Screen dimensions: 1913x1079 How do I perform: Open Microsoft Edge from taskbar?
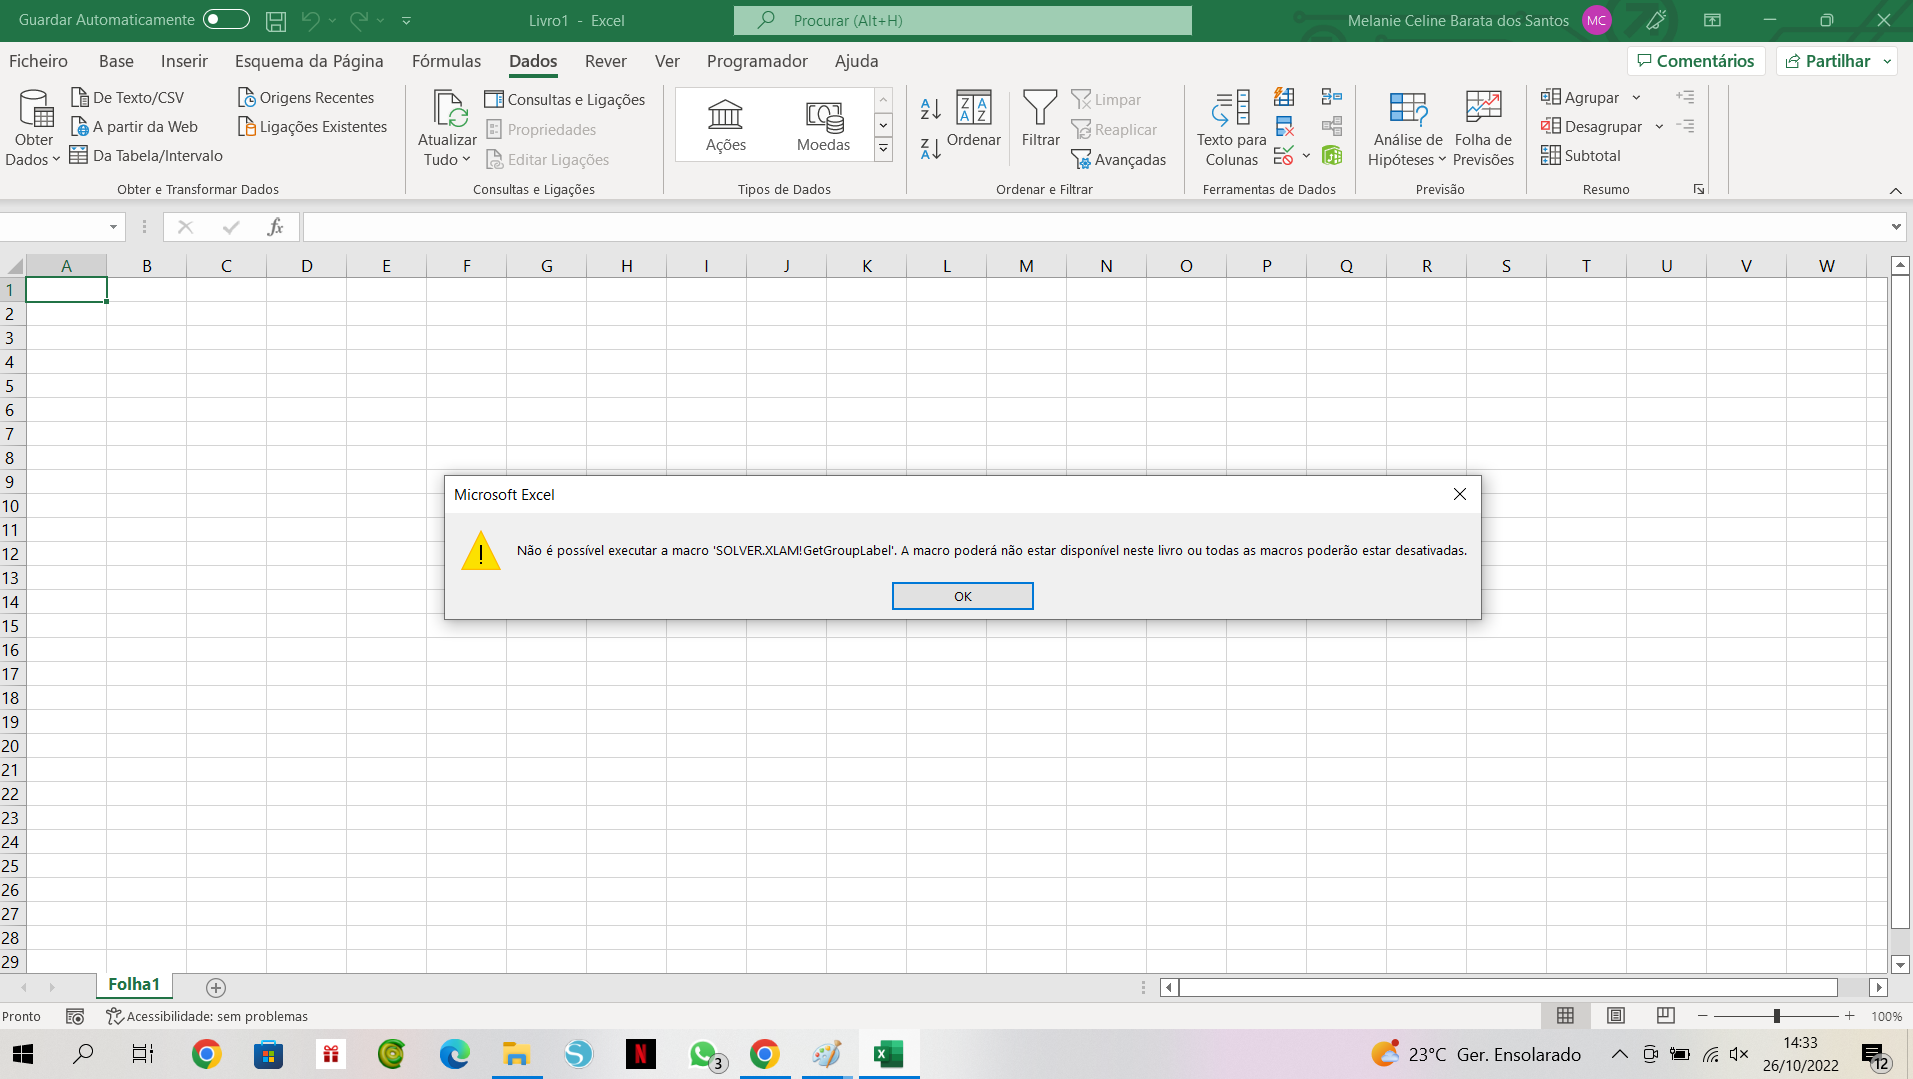click(x=454, y=1054)
